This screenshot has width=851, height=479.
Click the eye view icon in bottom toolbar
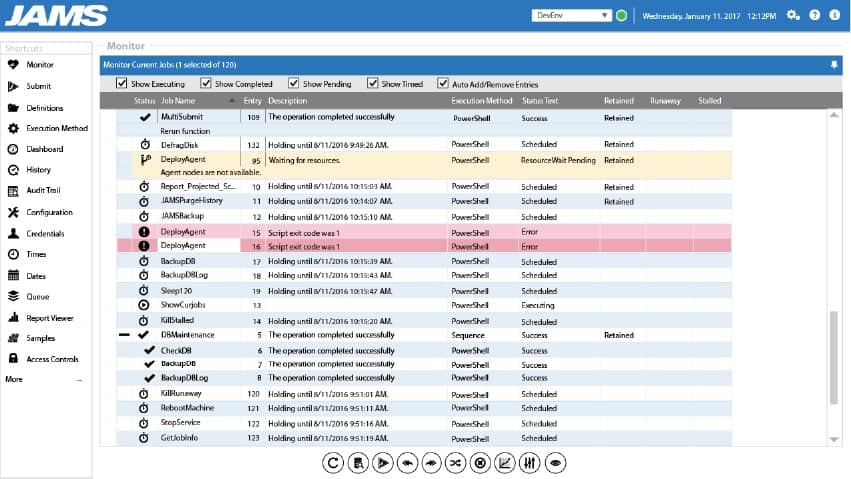(x=555, y=462)
